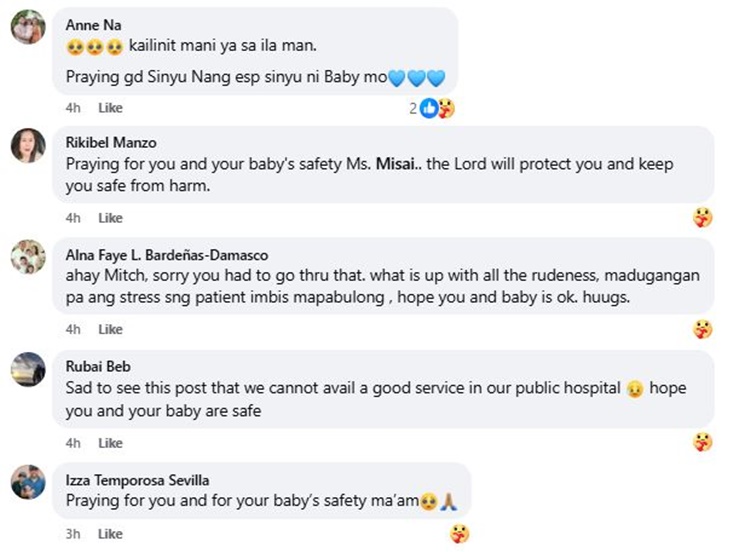Click the care reaction on Alna Faye's comment
Screen dimensions: 750x552
point(703,329)
